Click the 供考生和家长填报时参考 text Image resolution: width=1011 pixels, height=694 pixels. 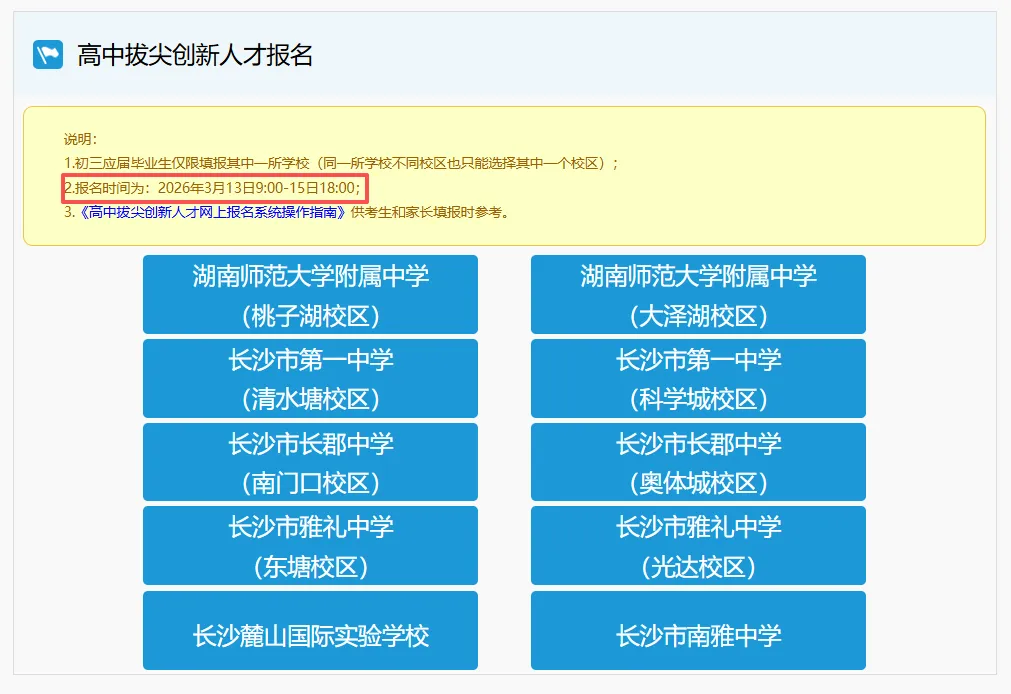[x=430, y=212]
